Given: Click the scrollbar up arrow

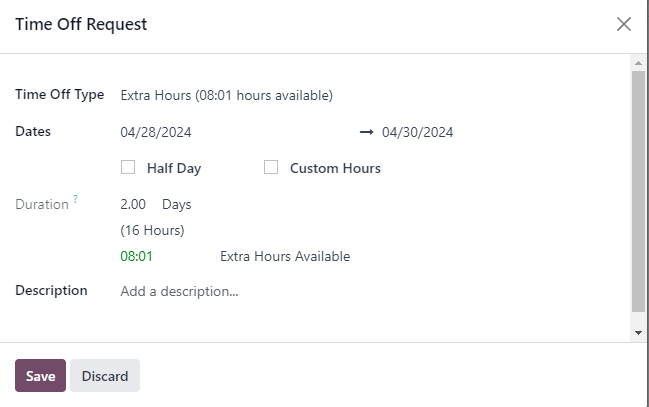Looking at the screenshot, I should 638,63.
